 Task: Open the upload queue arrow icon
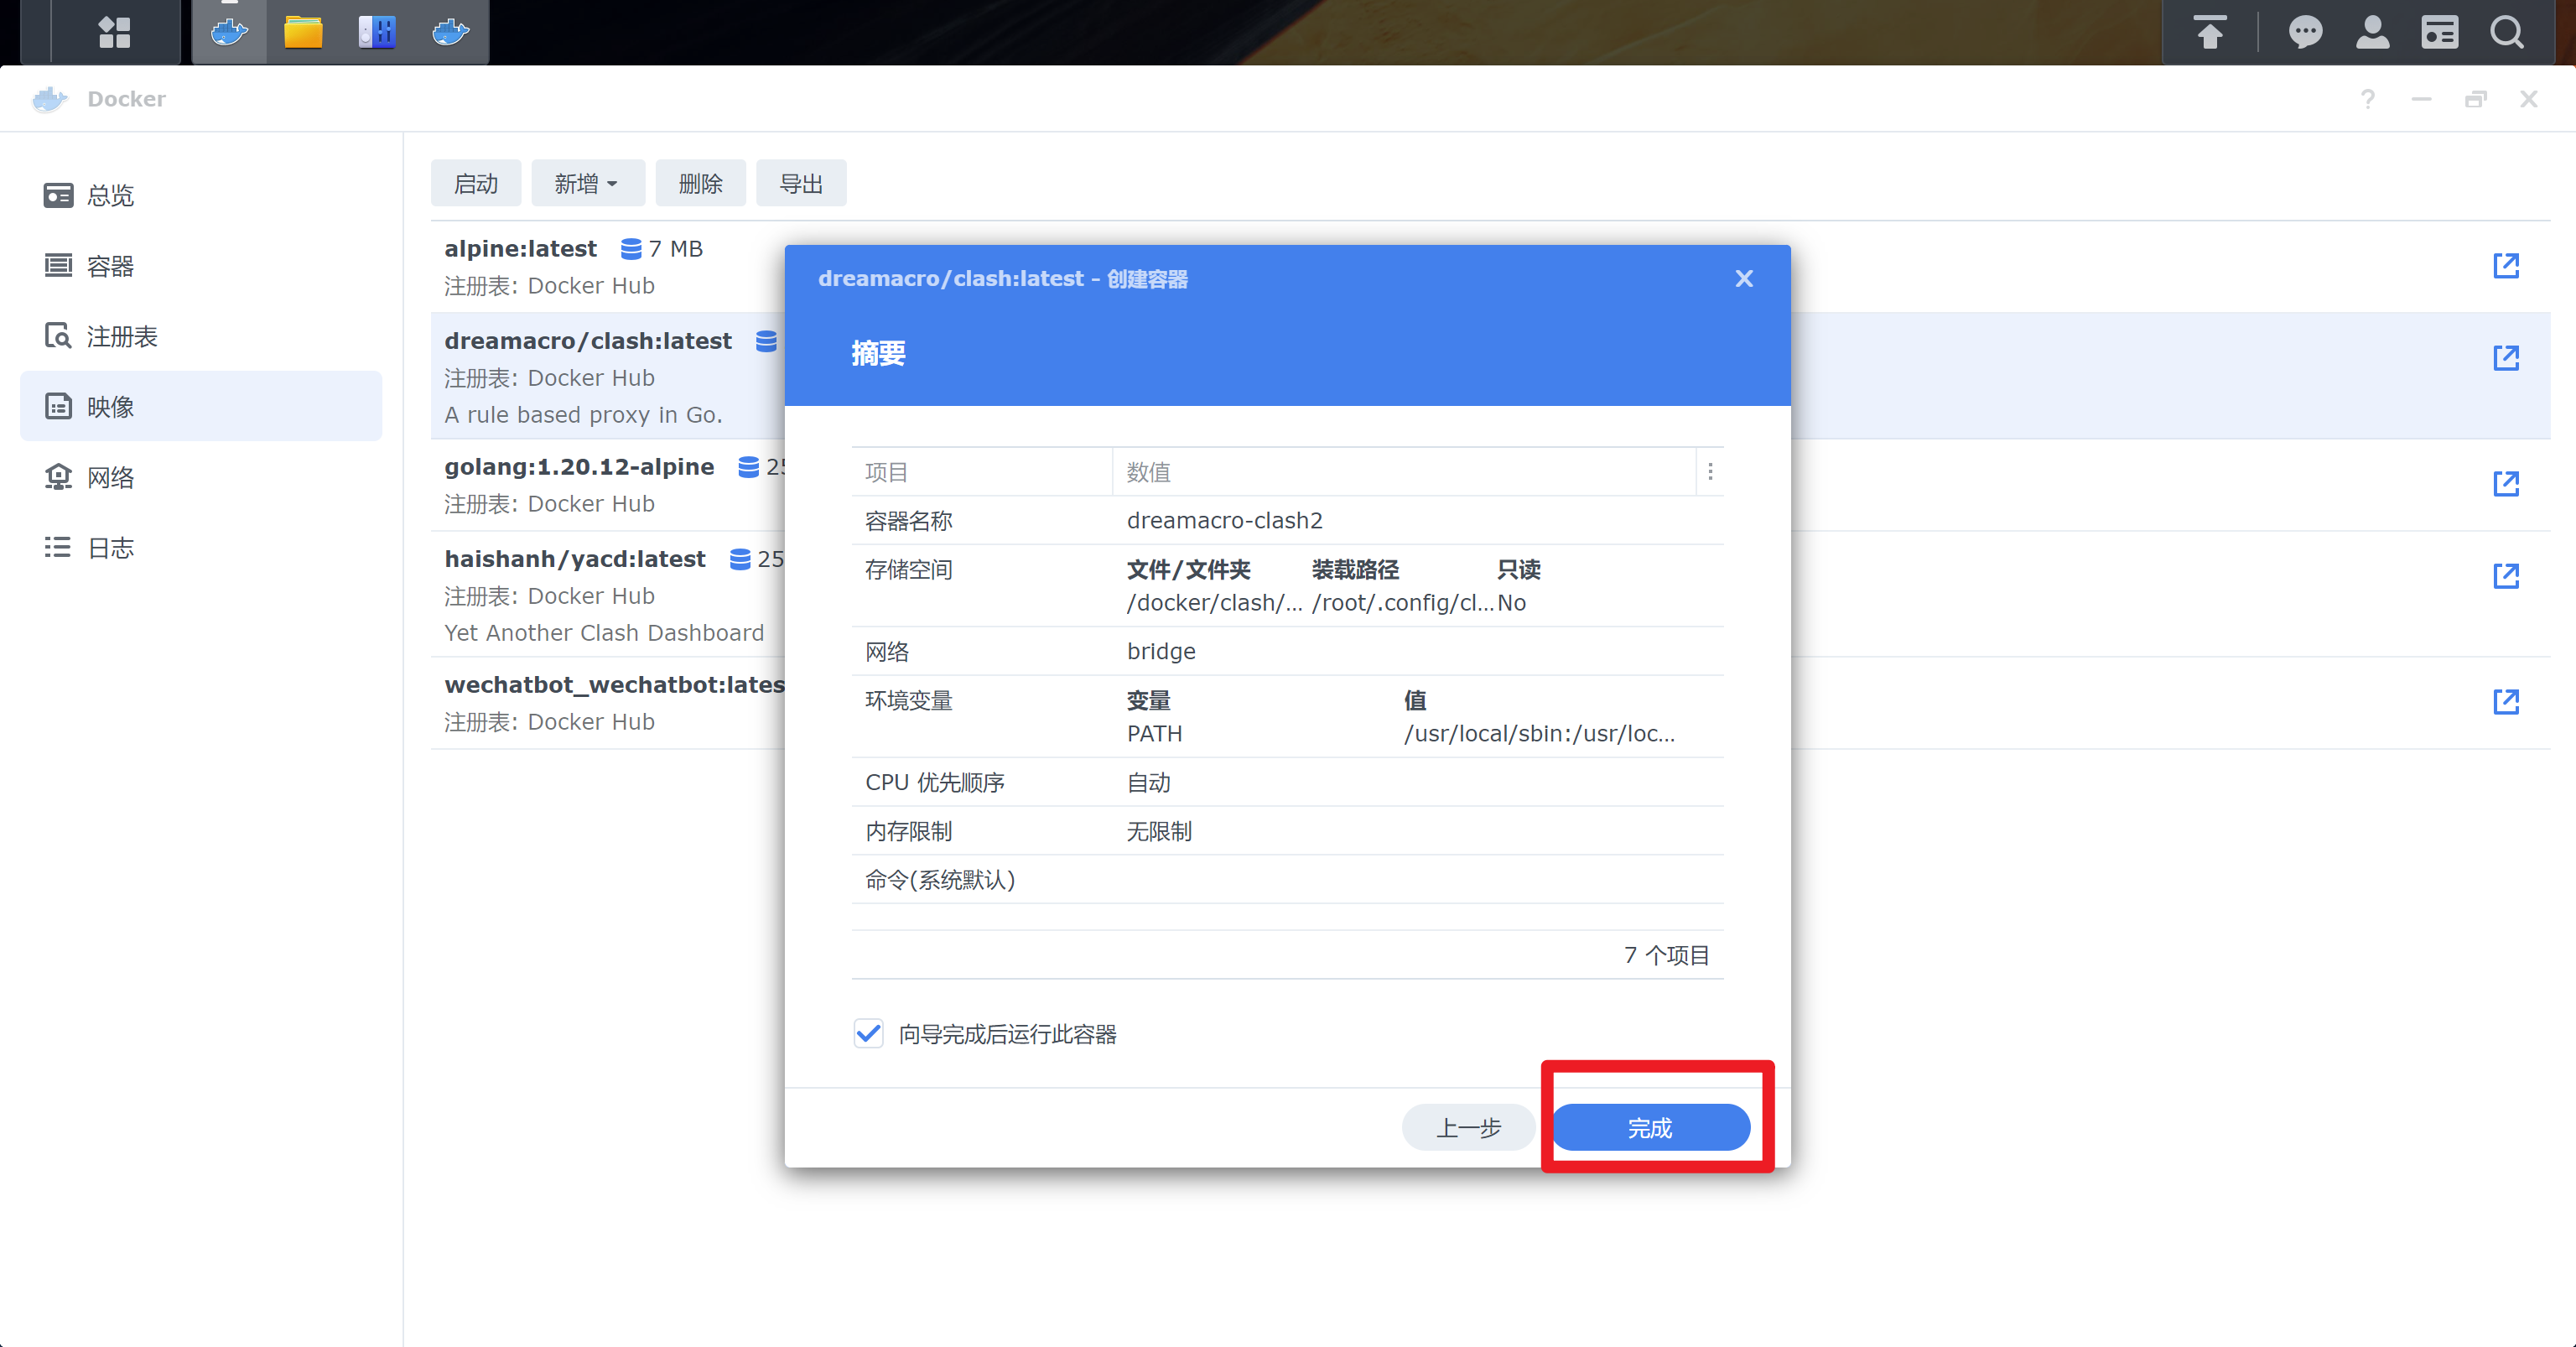2210,32
